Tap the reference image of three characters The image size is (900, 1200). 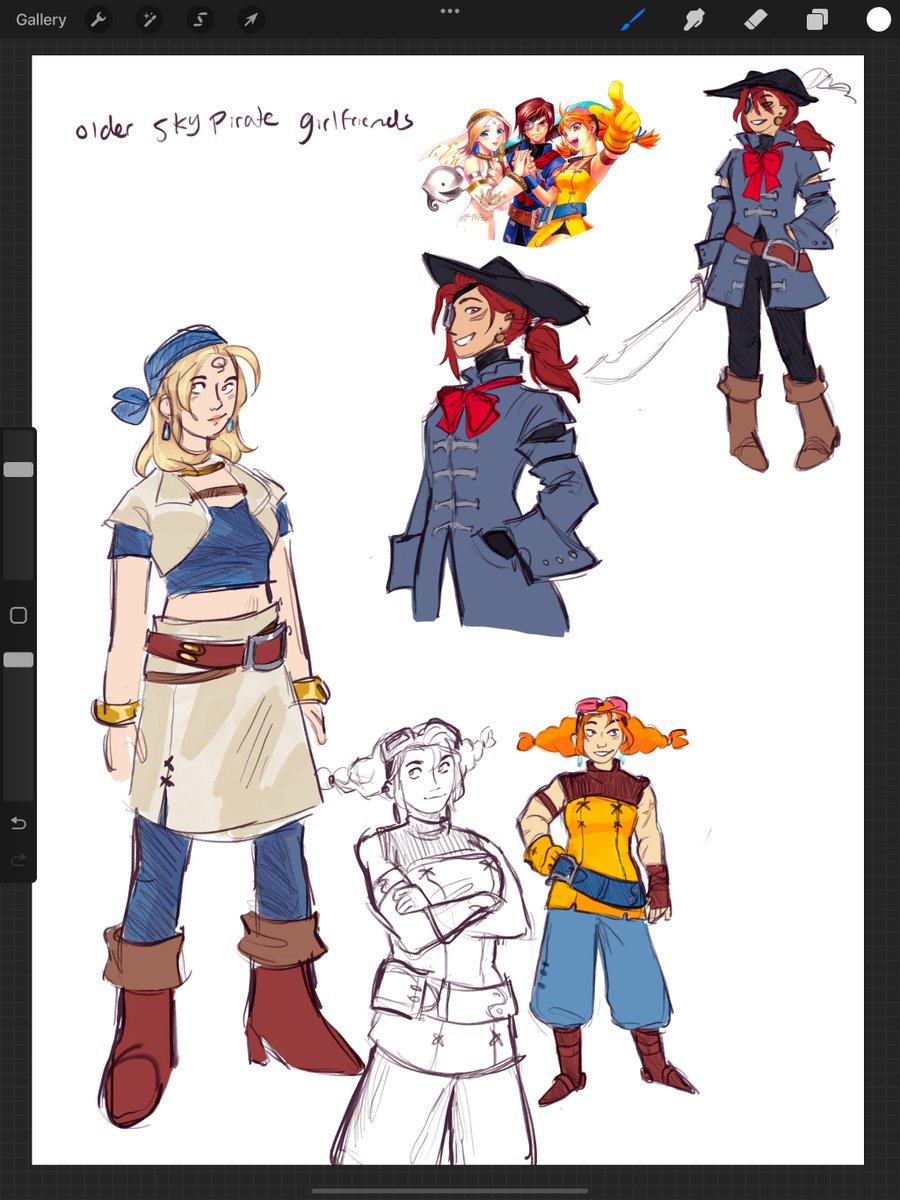click(540, 165)
